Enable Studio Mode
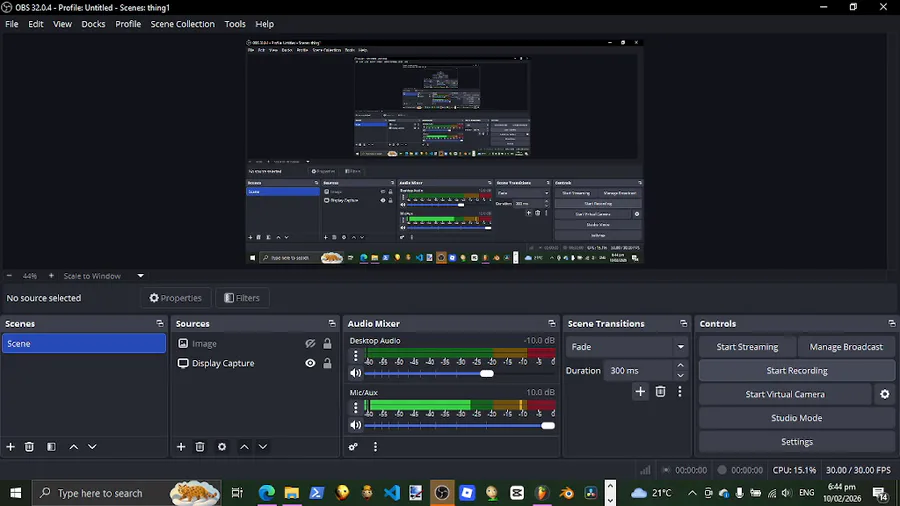Screen dimensions: 900x506 [x=797, y=418]
